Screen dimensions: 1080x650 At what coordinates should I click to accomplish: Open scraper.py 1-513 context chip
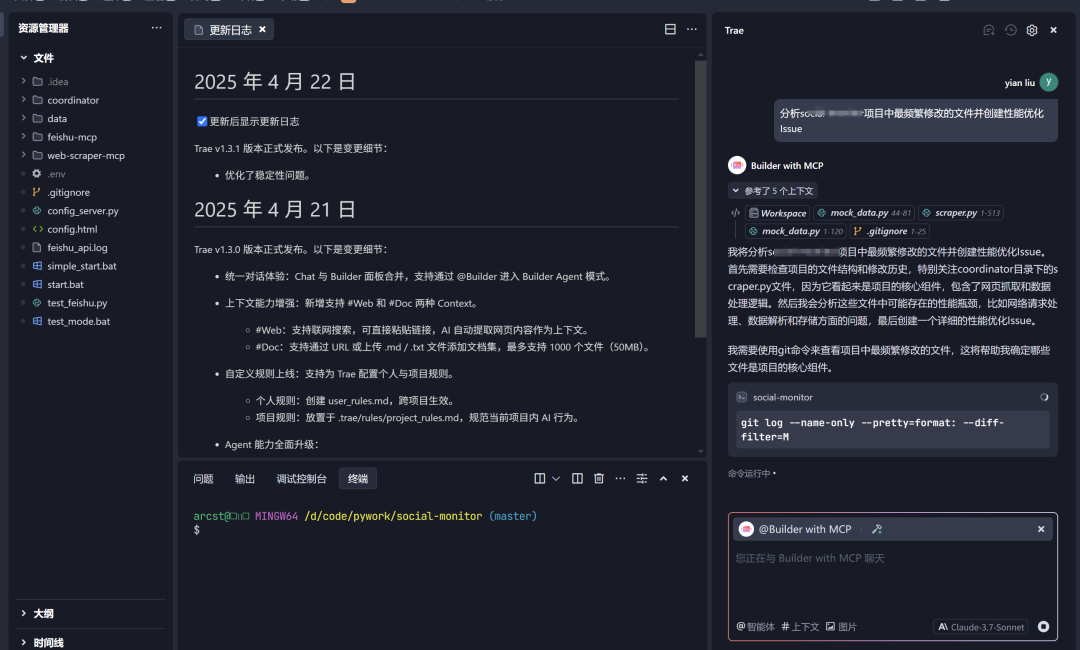[x=960, y=213]
